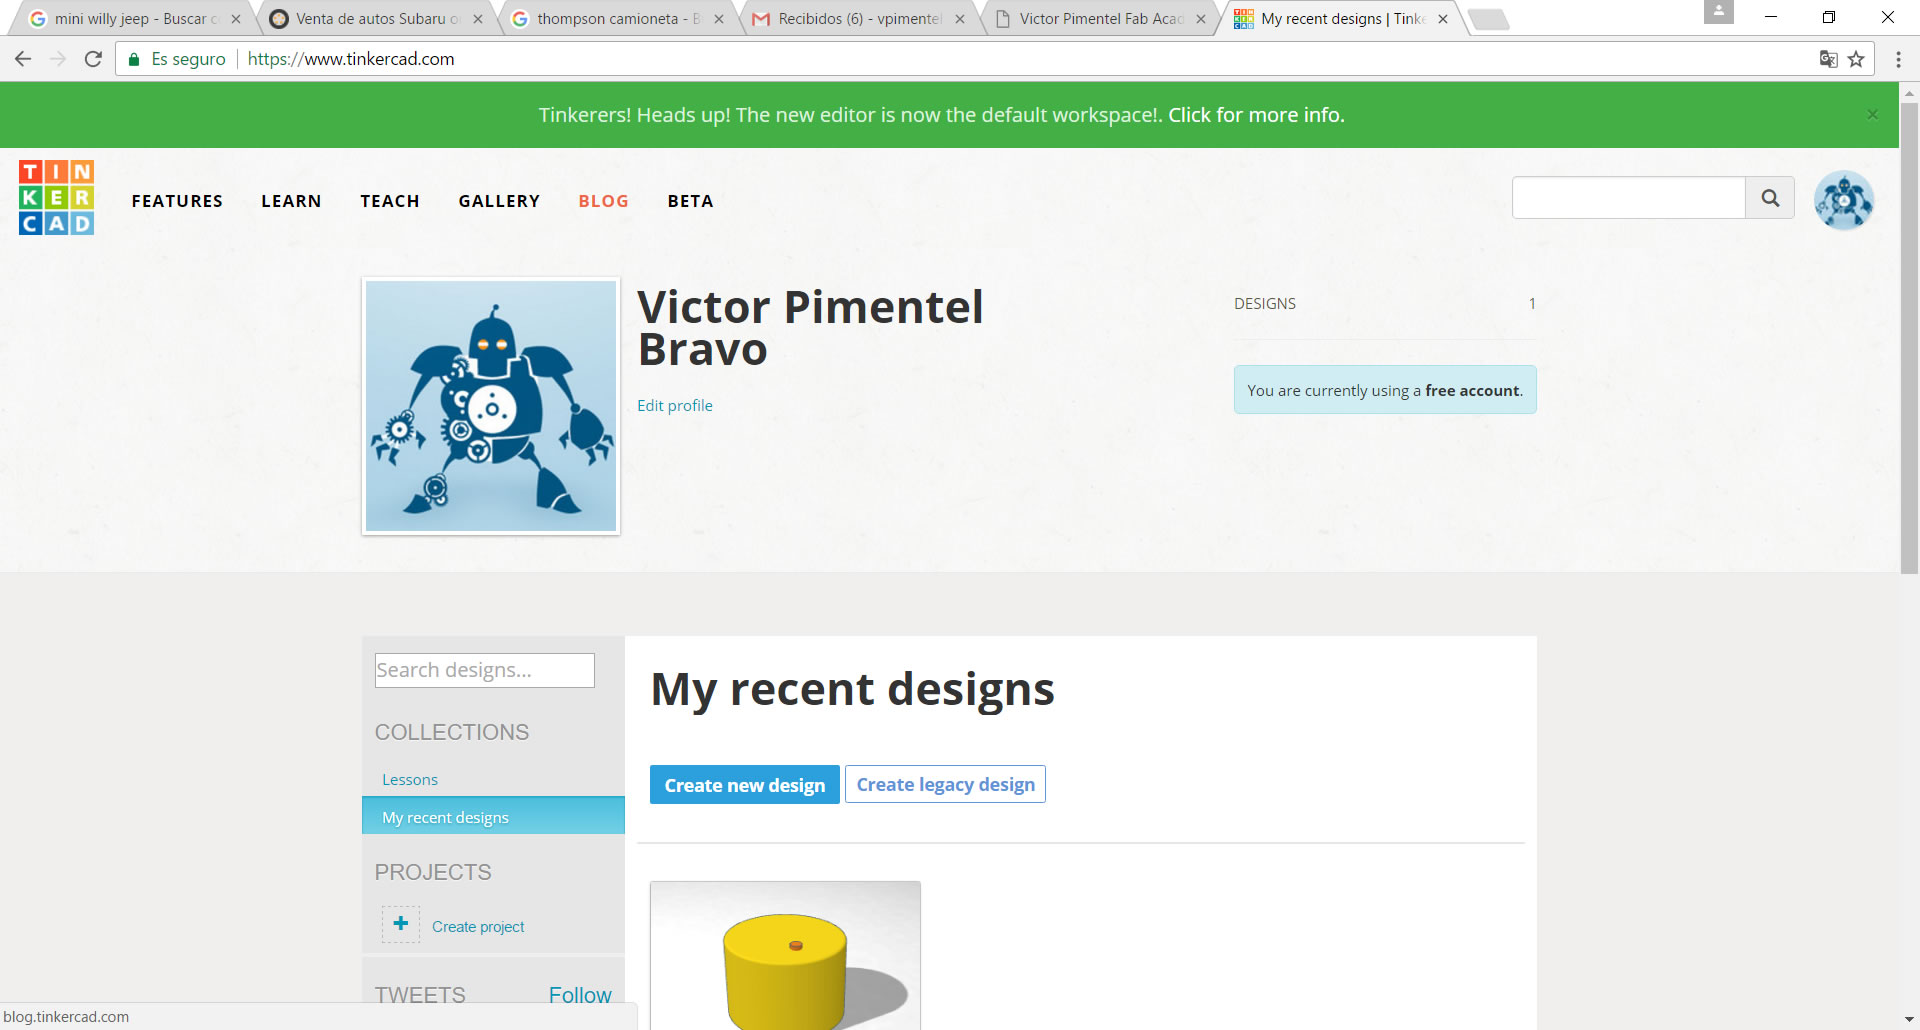Click the Create project link
The image size is (1920, 1030).
[478, 926]
